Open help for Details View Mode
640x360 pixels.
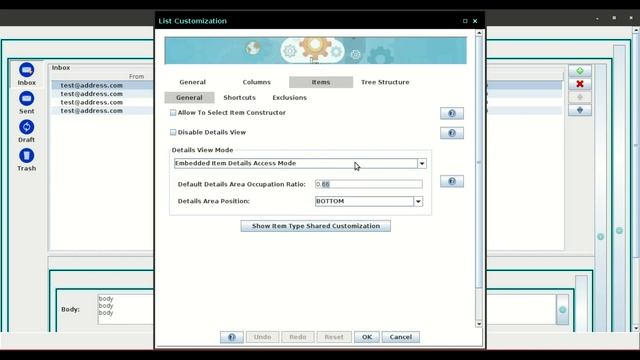point(452,181)
